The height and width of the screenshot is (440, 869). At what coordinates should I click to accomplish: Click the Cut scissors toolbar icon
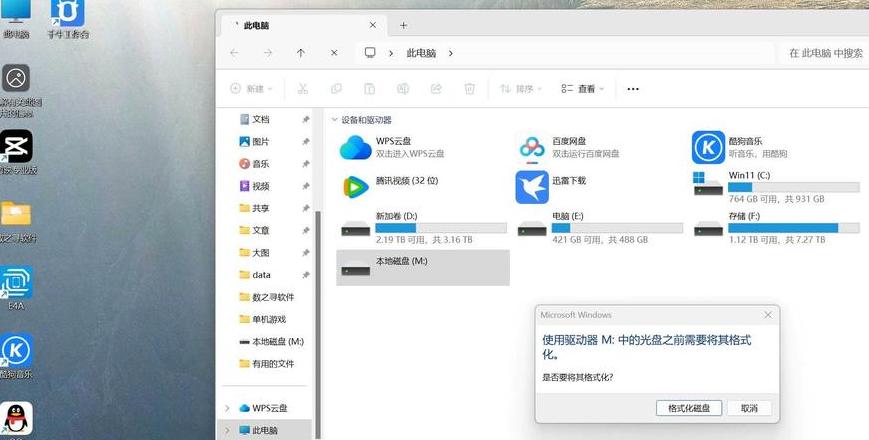tap(303, 89)
